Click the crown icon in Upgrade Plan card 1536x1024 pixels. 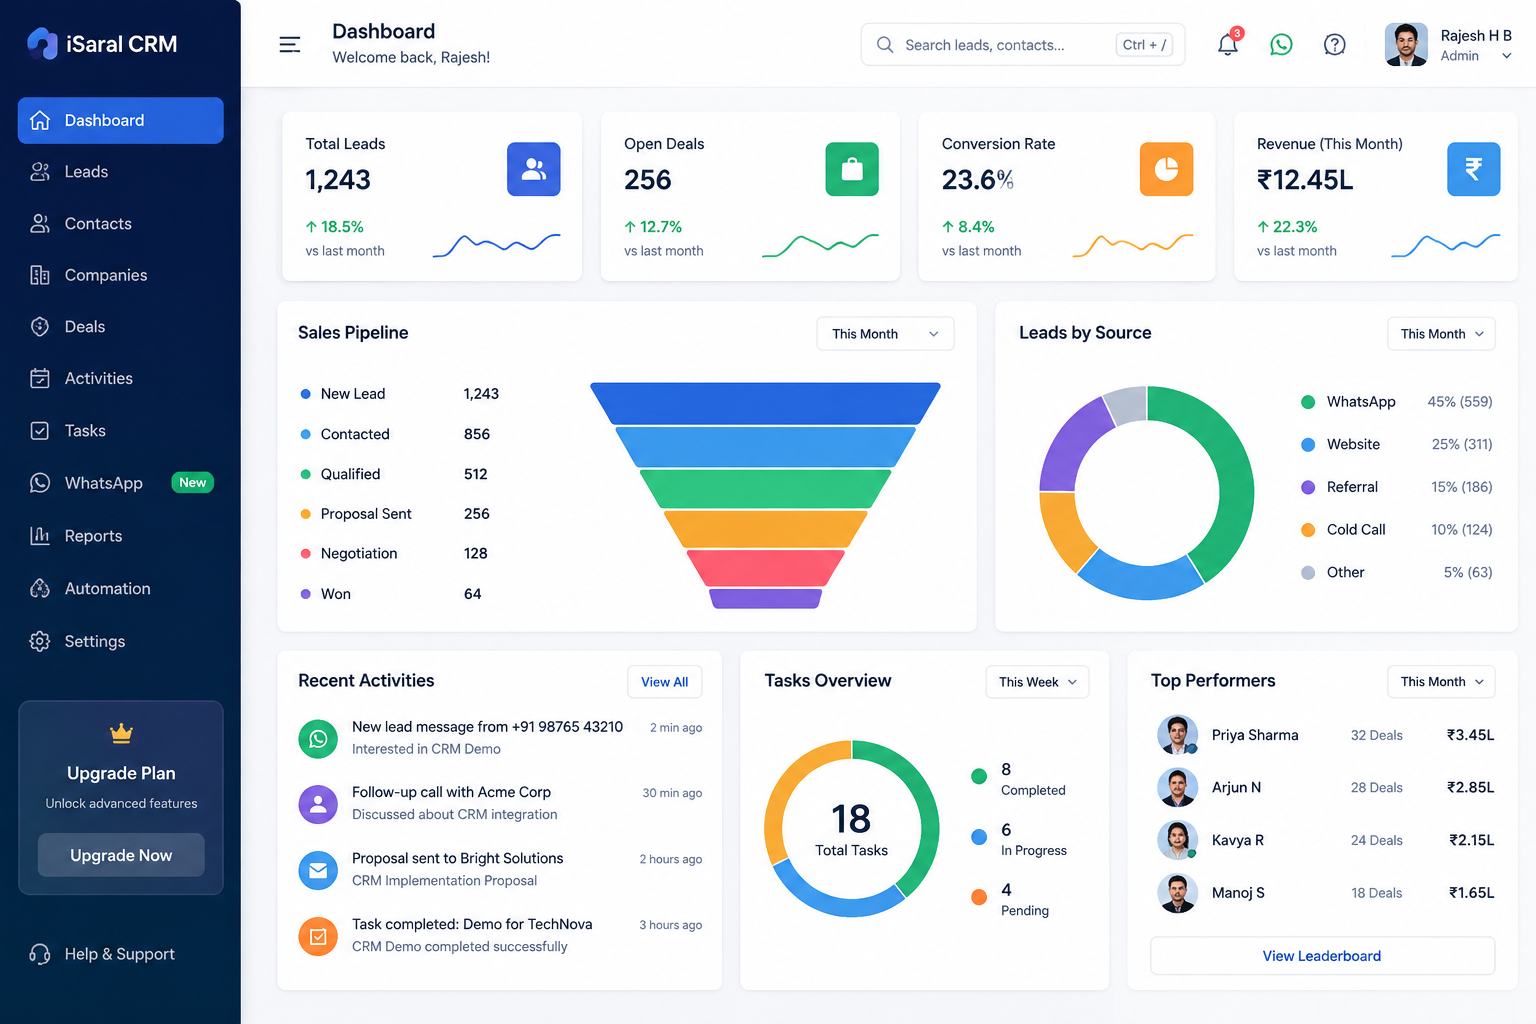tap(121, 734)
